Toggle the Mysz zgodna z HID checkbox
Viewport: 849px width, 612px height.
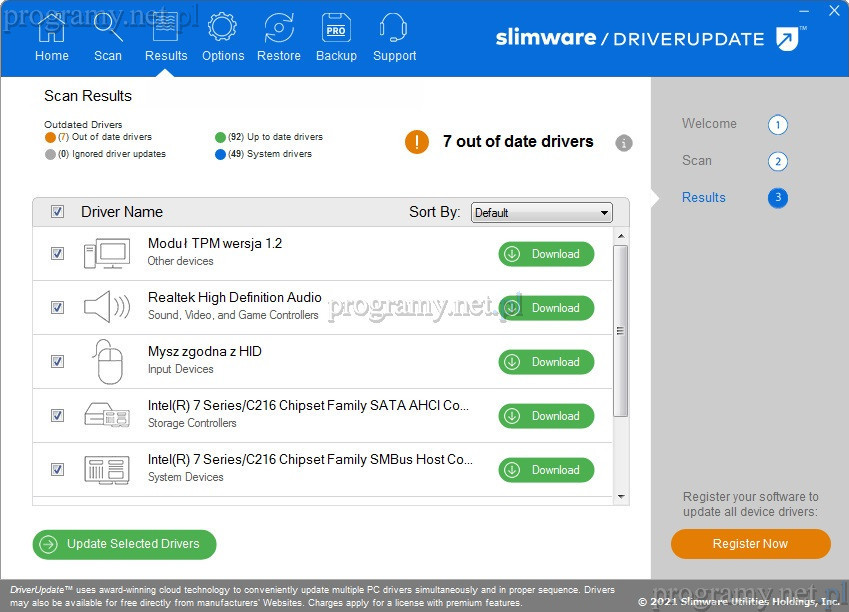pos(58,362)
